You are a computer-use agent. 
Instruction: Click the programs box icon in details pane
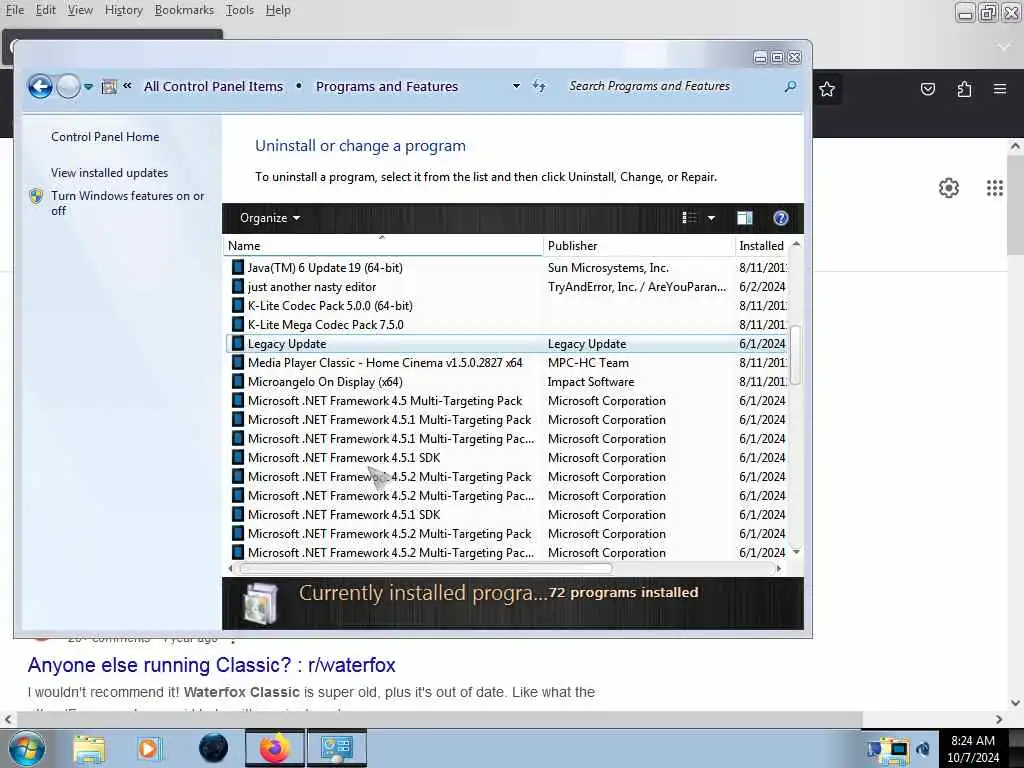260,603
